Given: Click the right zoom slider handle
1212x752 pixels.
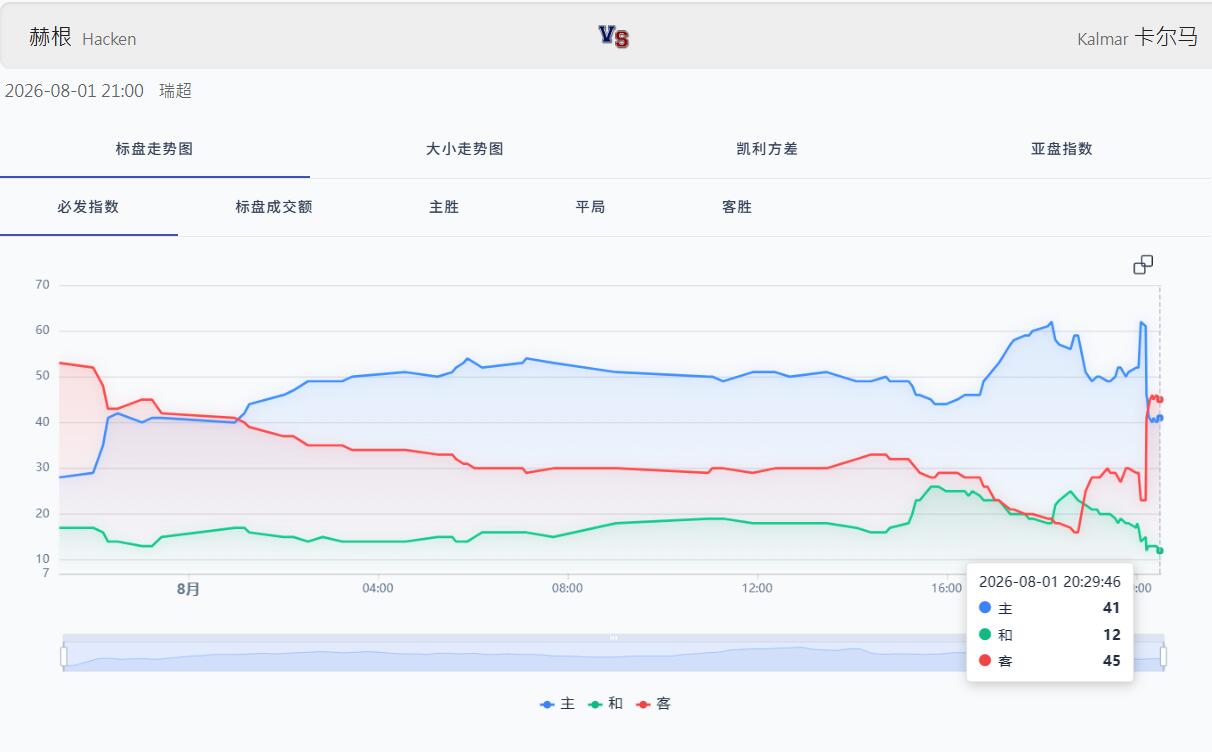Looking at the screenshot, I should 1163,656.
